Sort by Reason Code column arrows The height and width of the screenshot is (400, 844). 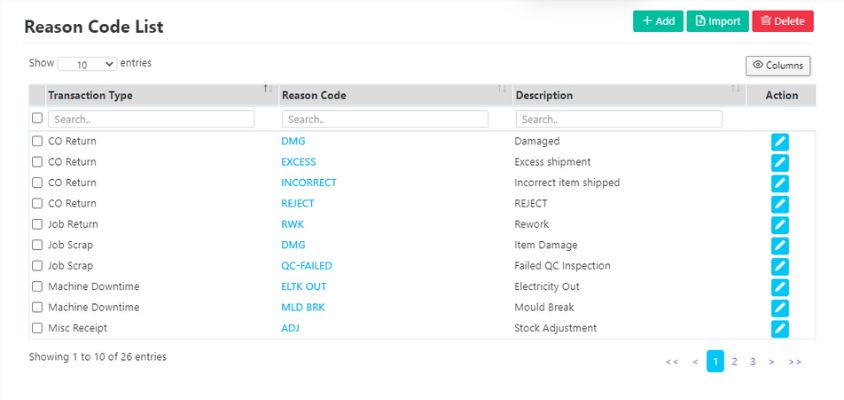502,88
